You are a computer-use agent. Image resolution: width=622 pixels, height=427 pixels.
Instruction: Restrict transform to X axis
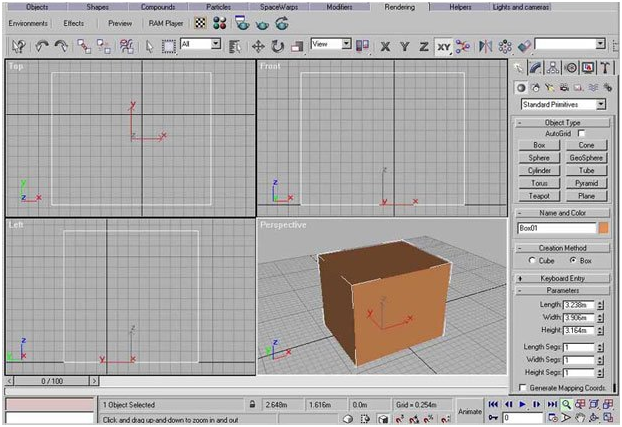point(385,47)
